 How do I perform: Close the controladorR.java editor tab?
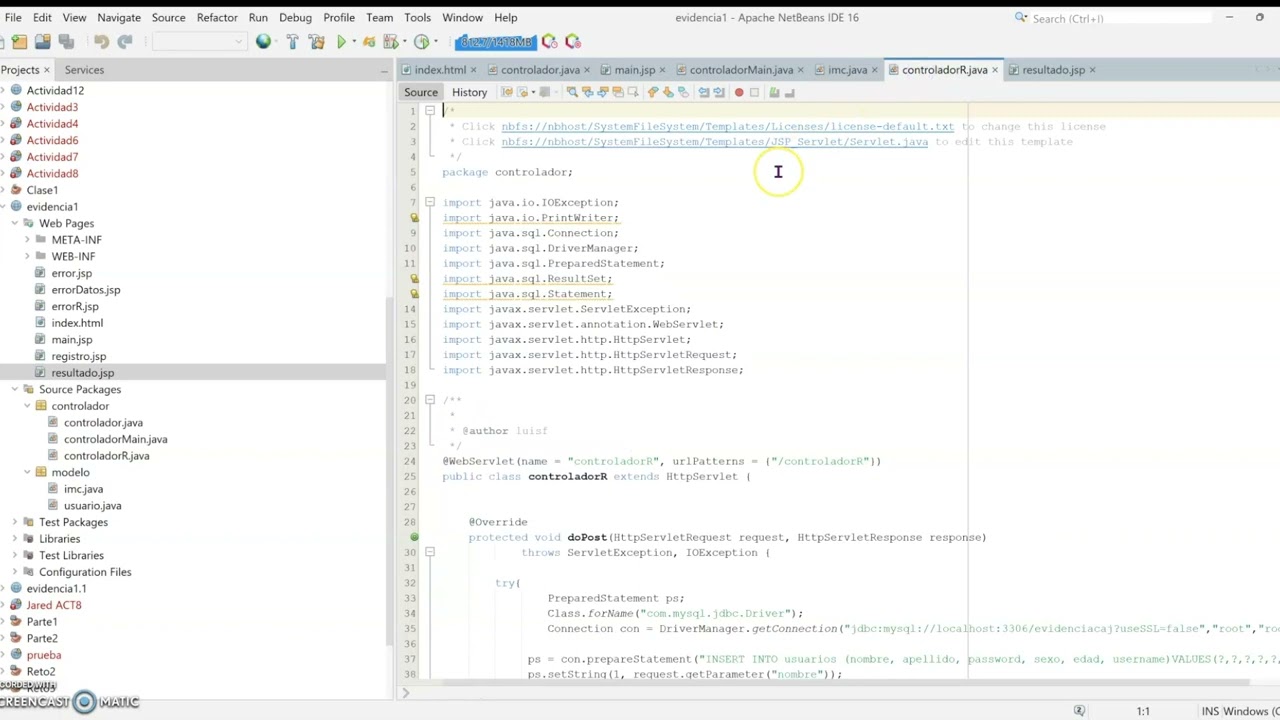(x=995, y=70)
